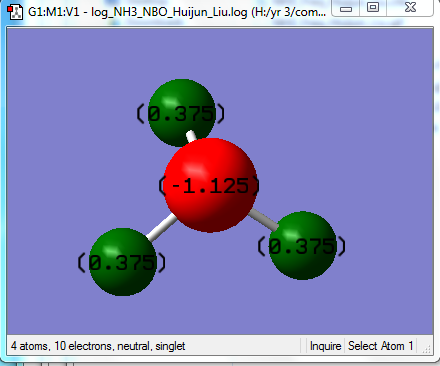Select the red nitrogen atom labeled -1.125
This screenshot has height=366, width=440.
point(210,185)
